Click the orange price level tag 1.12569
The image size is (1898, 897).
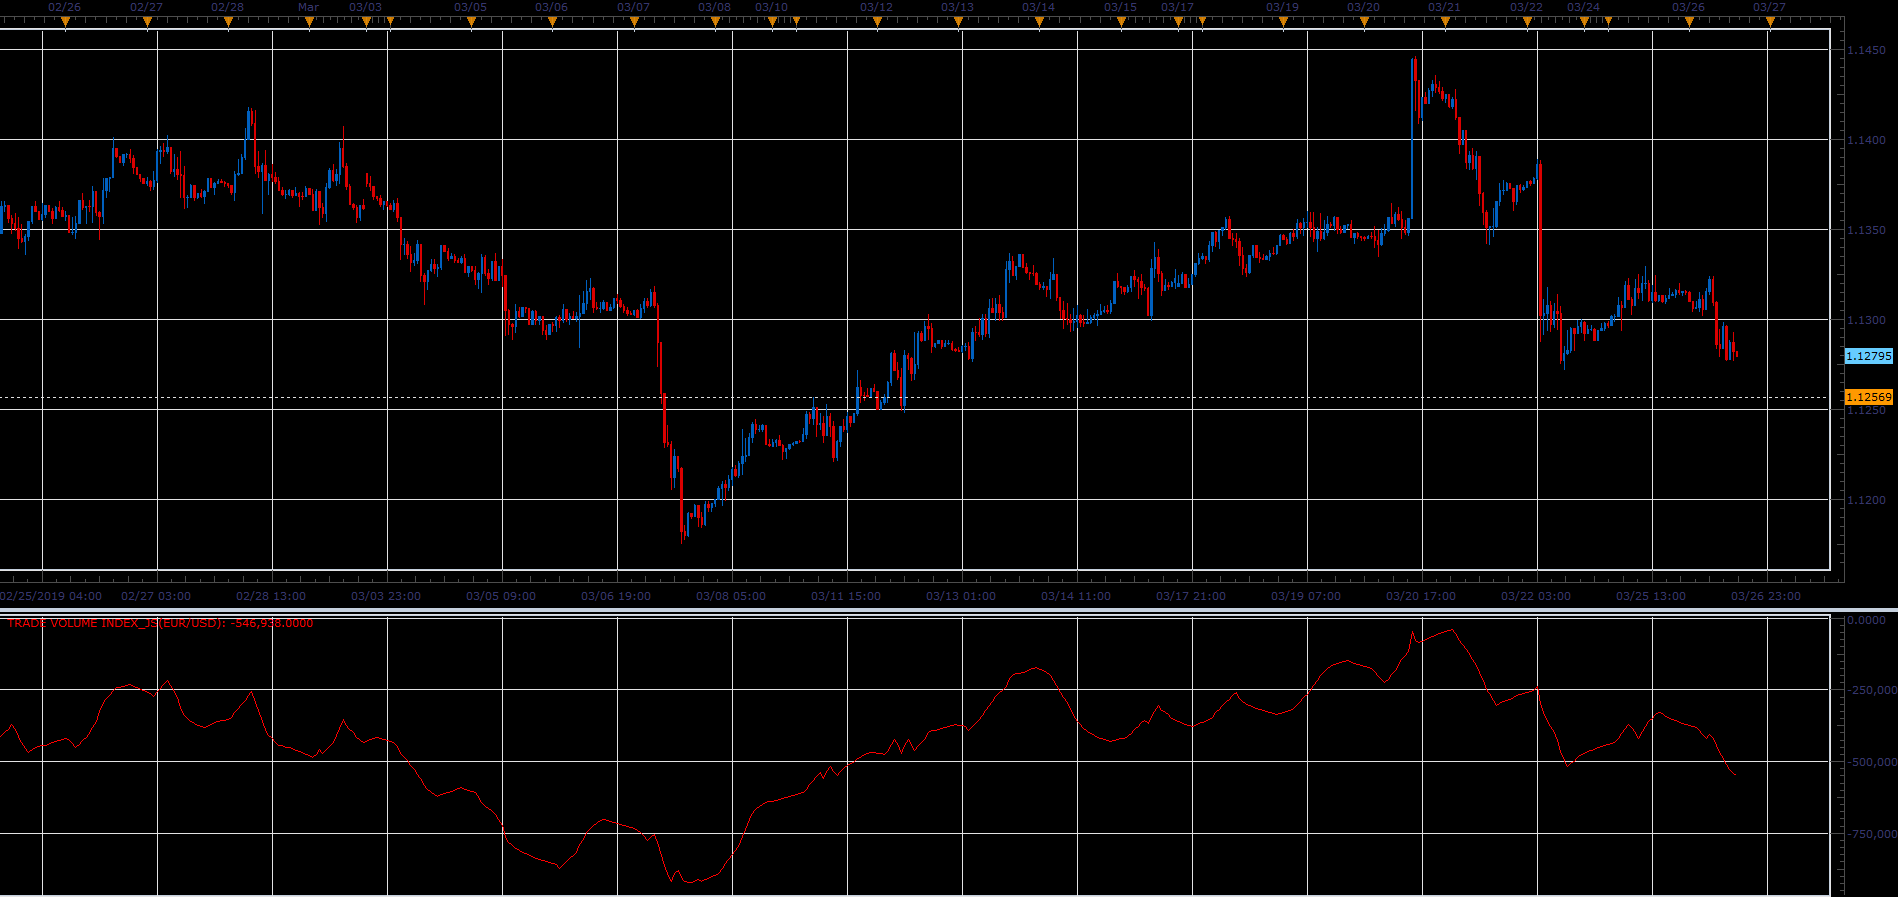pyautogui.click(x=1868, y=397)
